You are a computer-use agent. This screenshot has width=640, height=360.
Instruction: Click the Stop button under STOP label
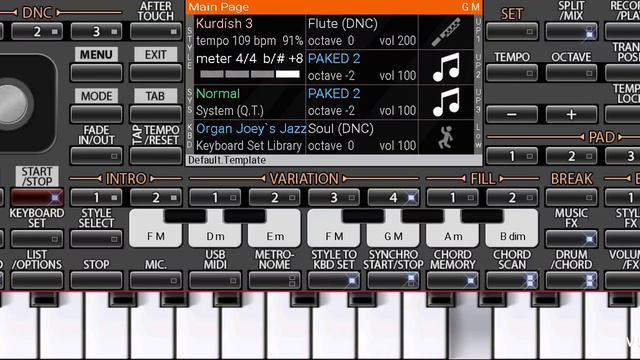click(x=96, y=281)
